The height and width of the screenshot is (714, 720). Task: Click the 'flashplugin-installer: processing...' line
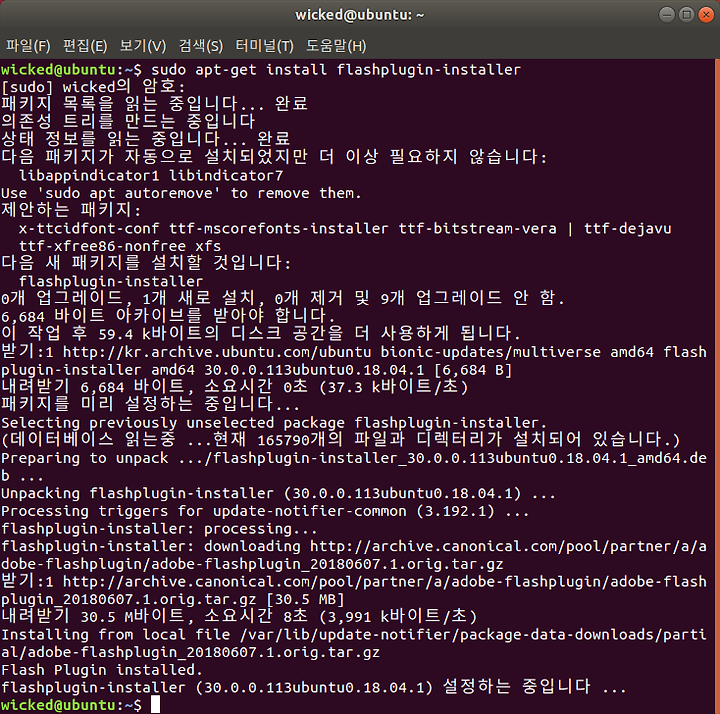point(159,529)
